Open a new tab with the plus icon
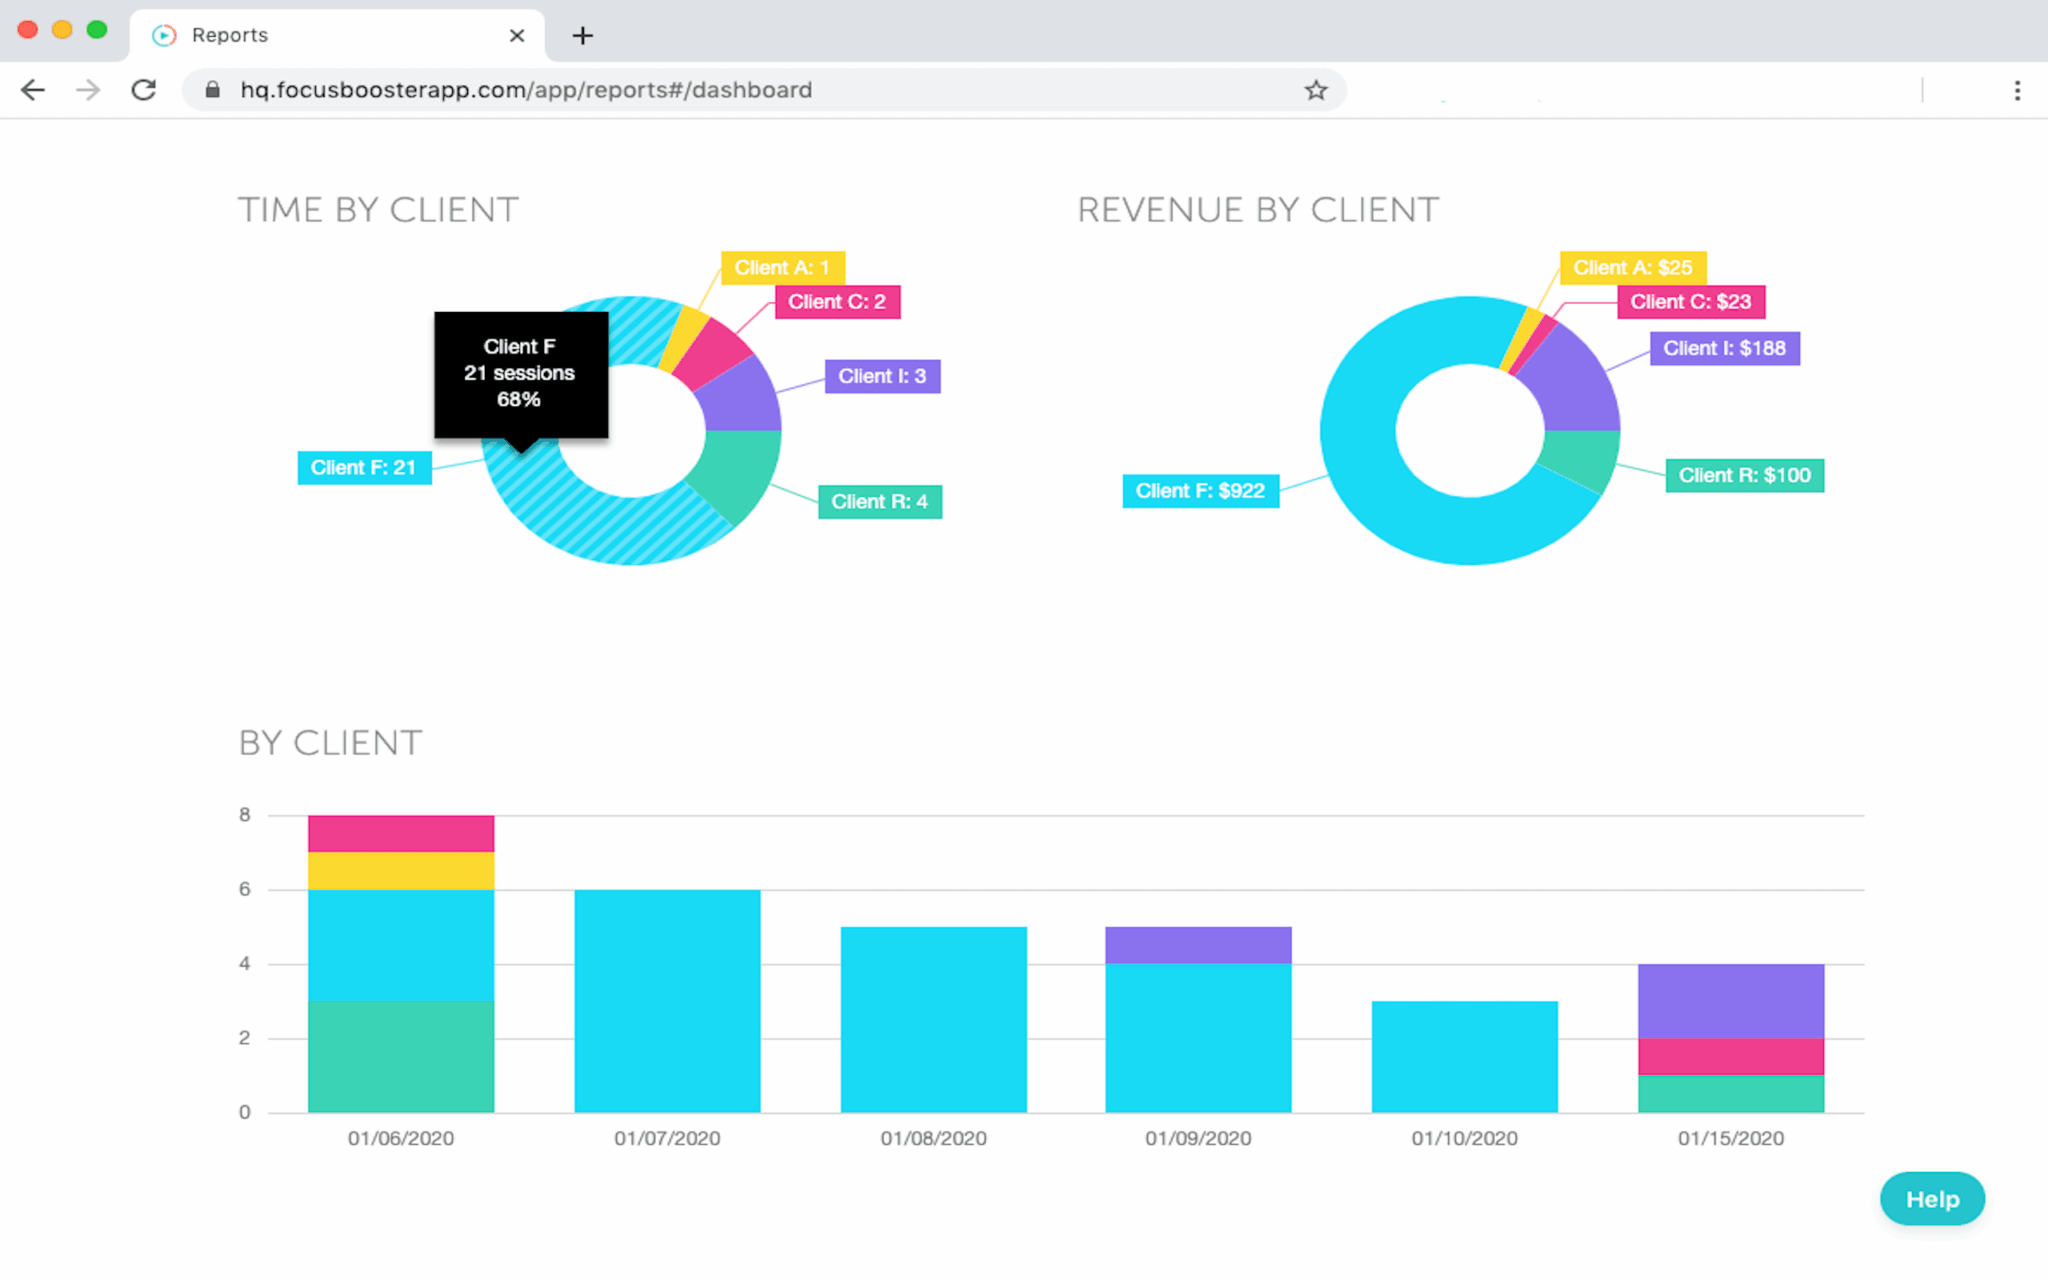Screen dimensions: 2048x1280 [582, 35]
